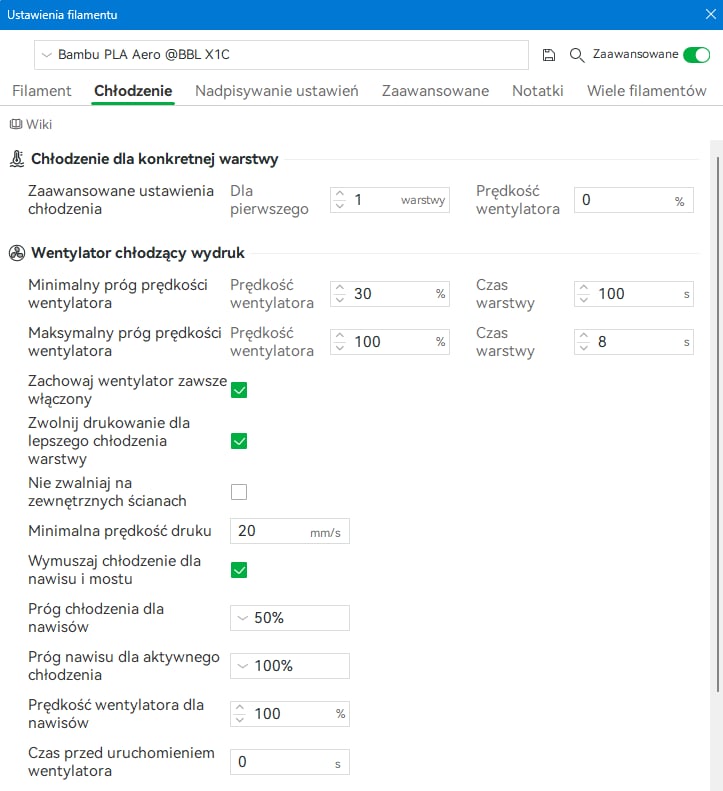The height and width of the screenshot is (791, 723).
Task: Go to the Notatki tab
Action: pos(537,91)
